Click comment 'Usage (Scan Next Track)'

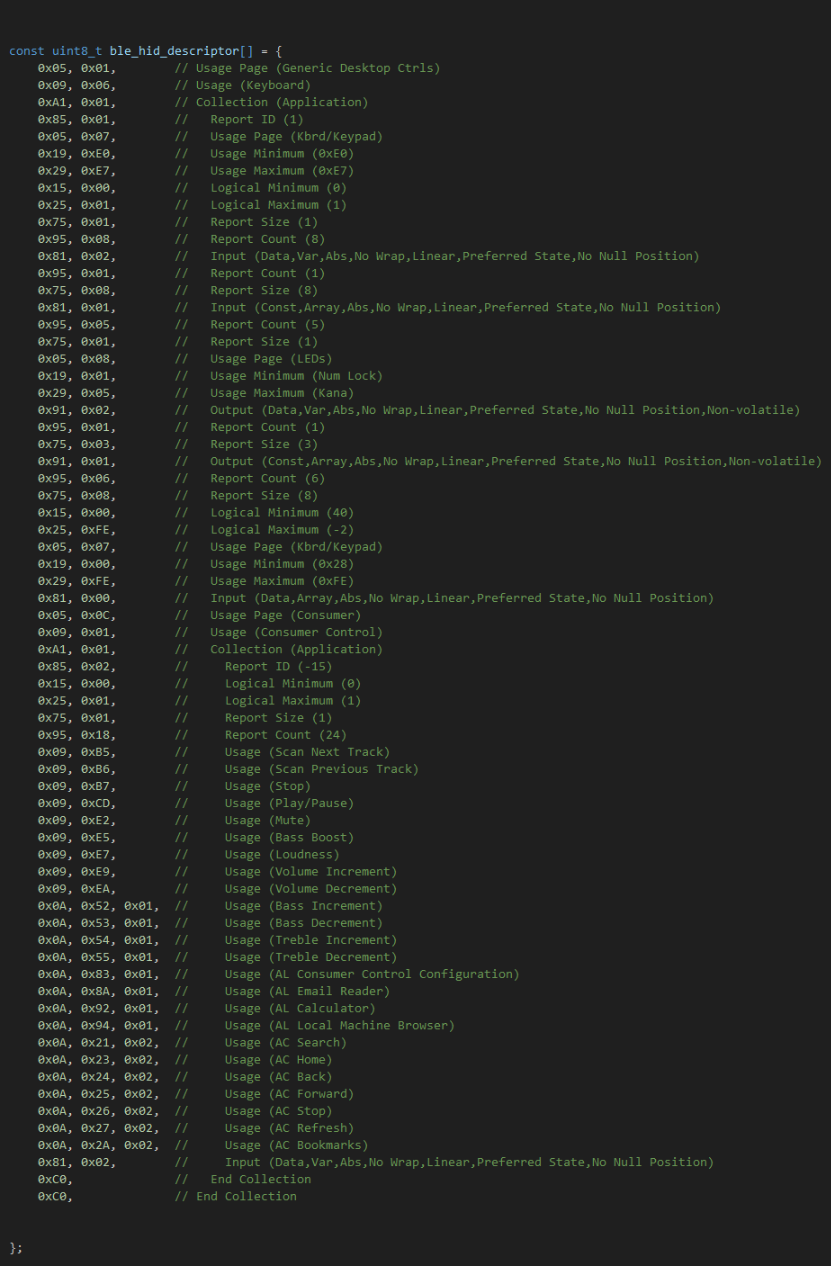point(307,751)
